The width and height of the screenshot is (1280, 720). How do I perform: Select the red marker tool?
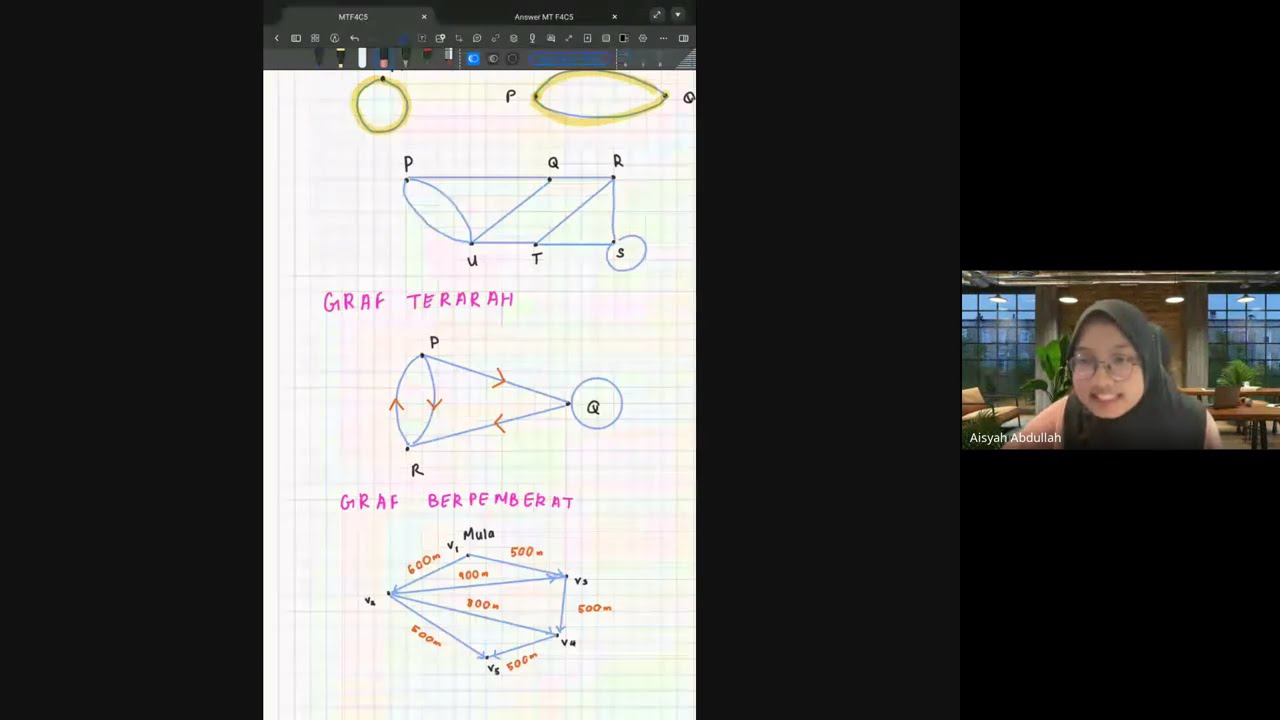pyautogui.click(x=427, y=57)
